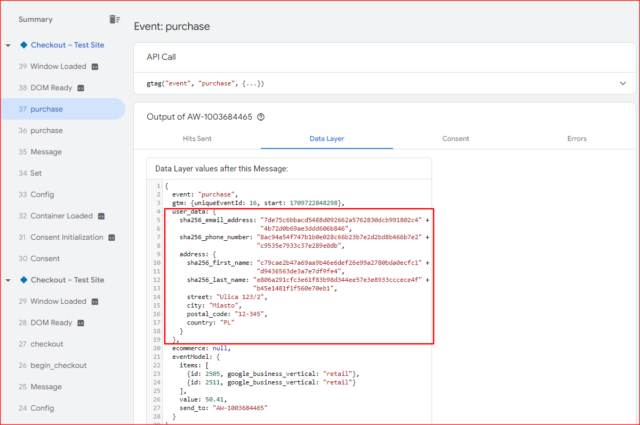The width and height of the screenshot is (640, 425).
Task: Click the event: "purchase" line in data layer
Action: pos(204,194)
